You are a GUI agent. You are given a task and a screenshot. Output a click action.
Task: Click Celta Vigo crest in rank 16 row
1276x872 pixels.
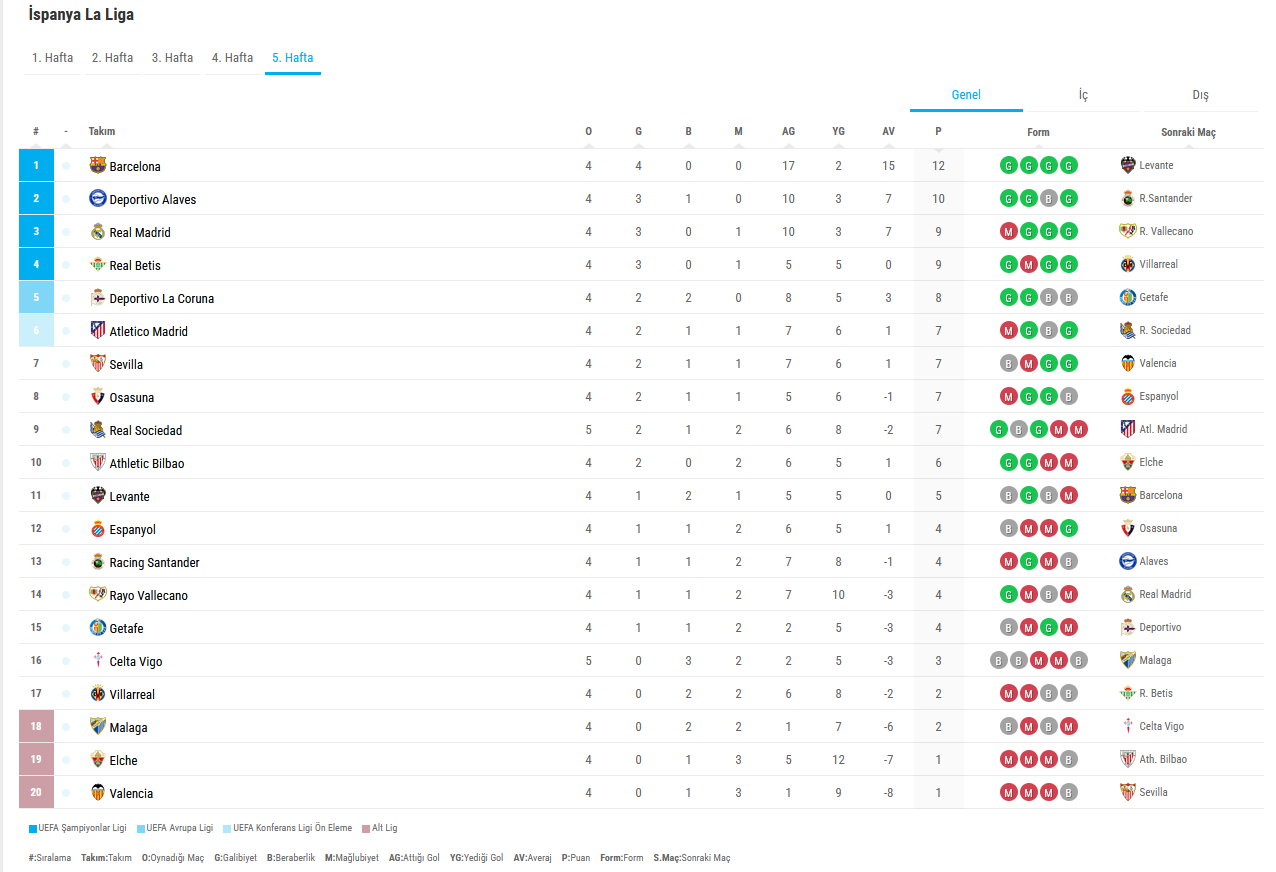[97, 660]
